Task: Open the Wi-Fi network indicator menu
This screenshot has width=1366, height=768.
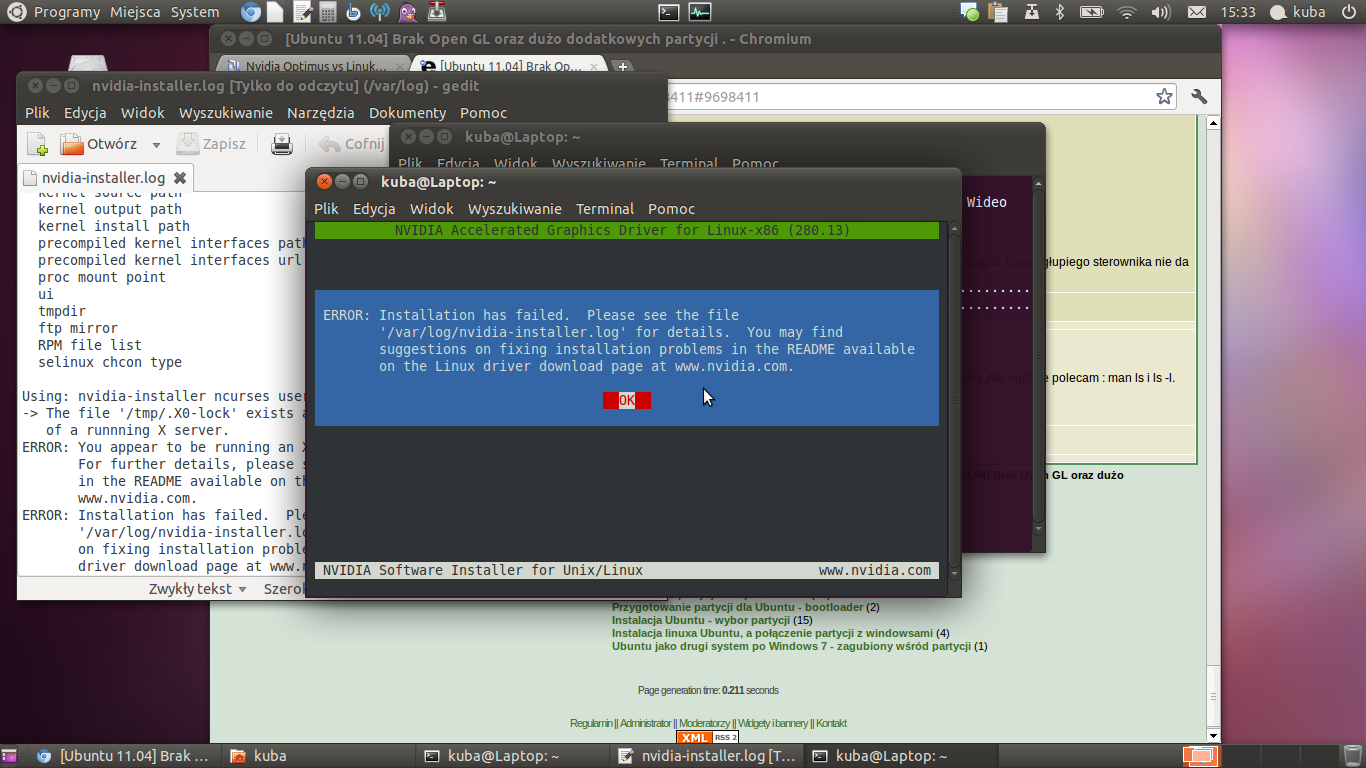Action: [x=1127, y=12]
